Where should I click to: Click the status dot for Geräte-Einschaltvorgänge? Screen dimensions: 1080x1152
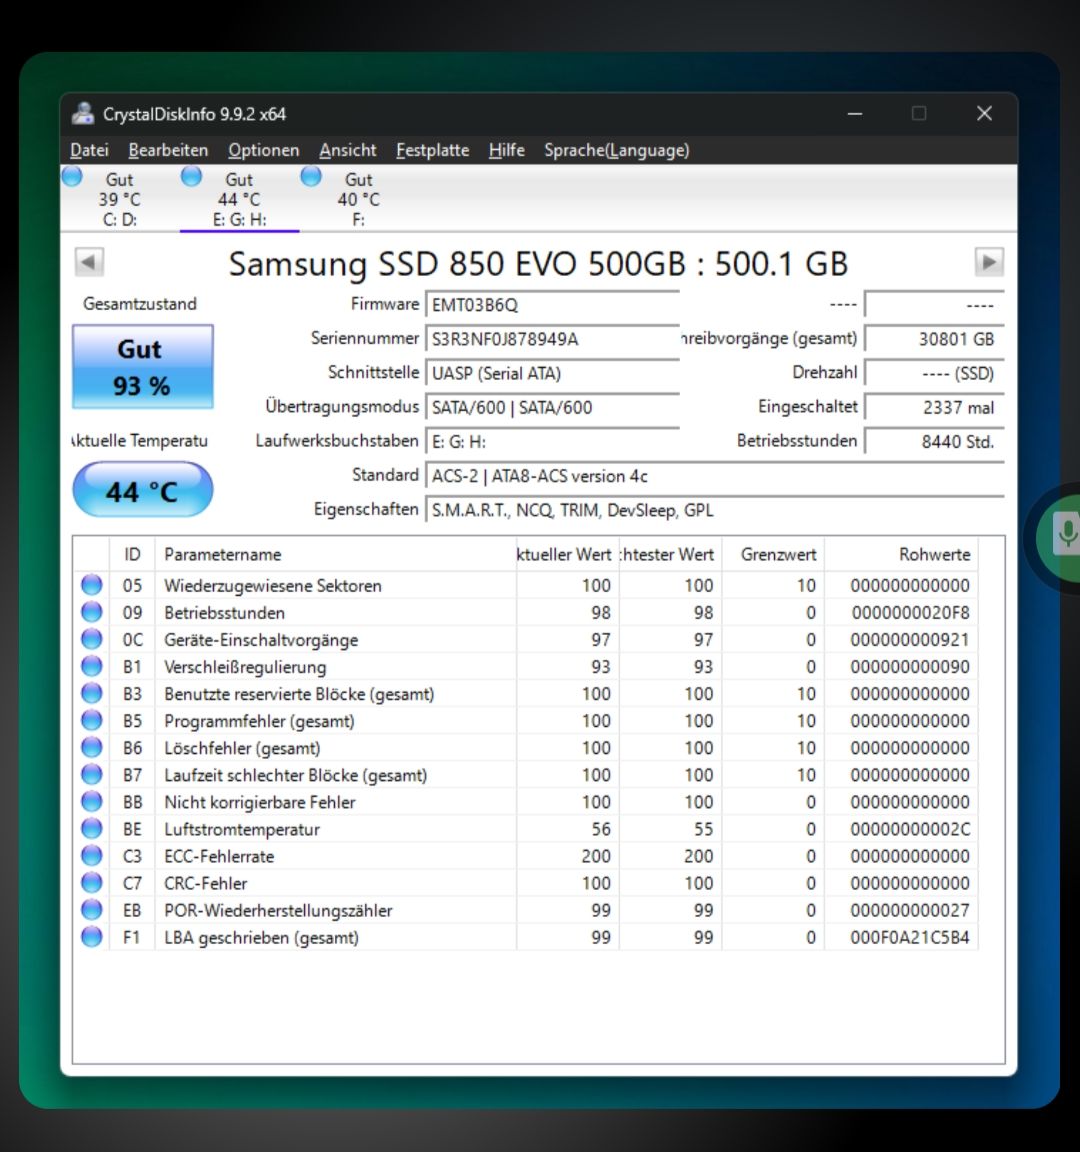tap(92, 639)
